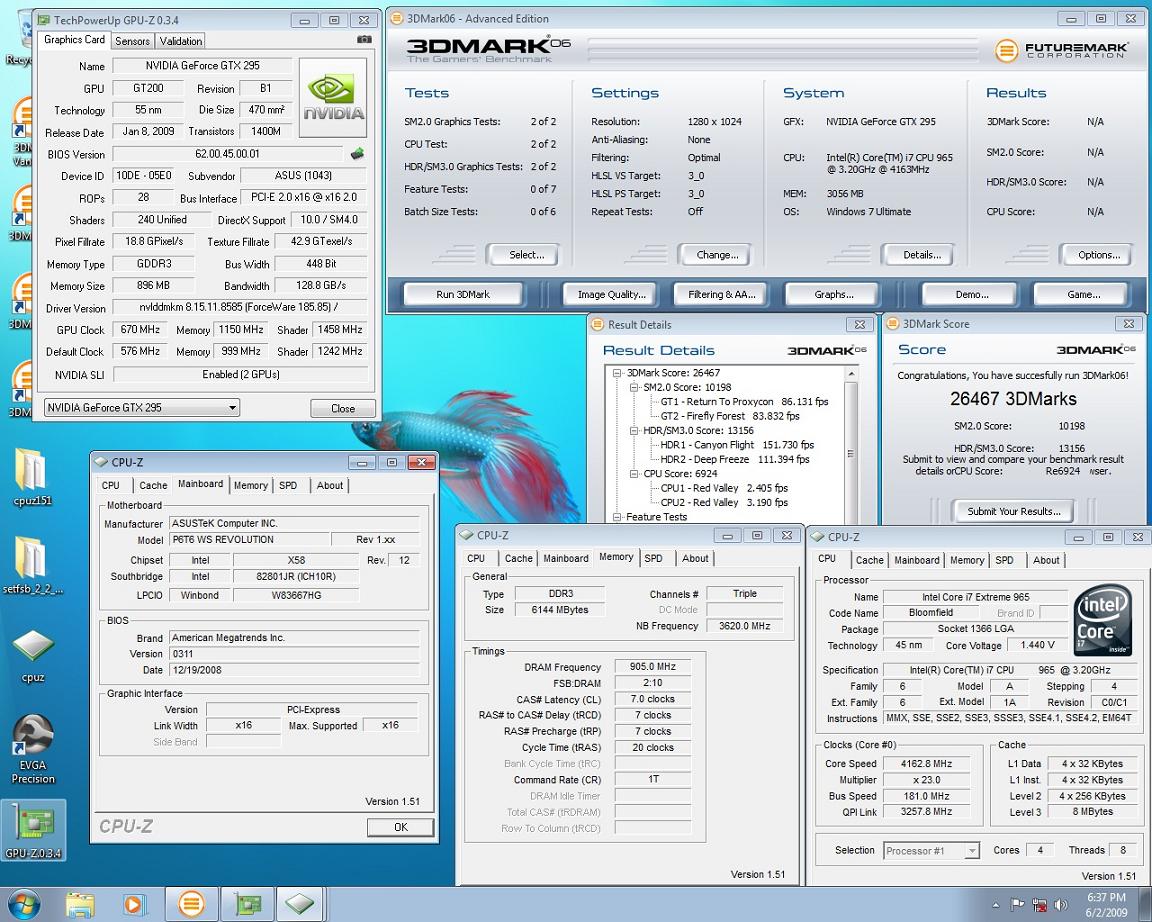The image size is (1152, 922).
Task: Click the Futuremark Corporation logo
Action: [x=1061, y=50]
